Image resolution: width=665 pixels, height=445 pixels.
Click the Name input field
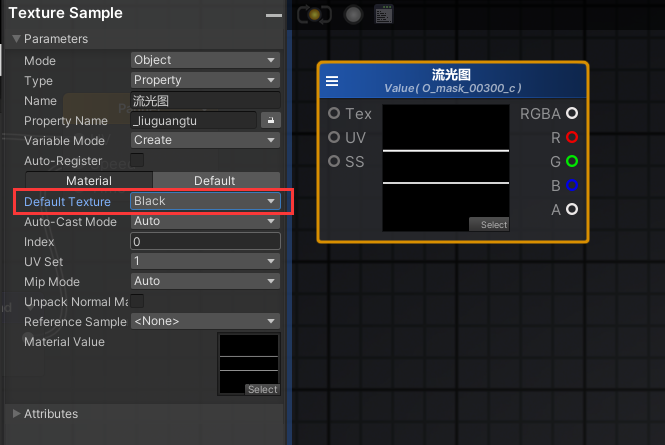tap(205, 101)
